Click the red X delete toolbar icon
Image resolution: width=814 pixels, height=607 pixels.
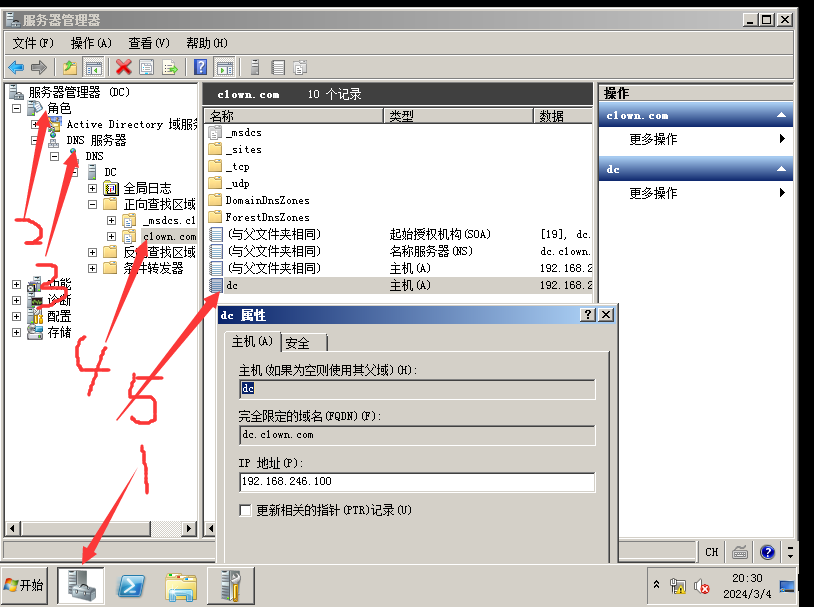[123, 67]
